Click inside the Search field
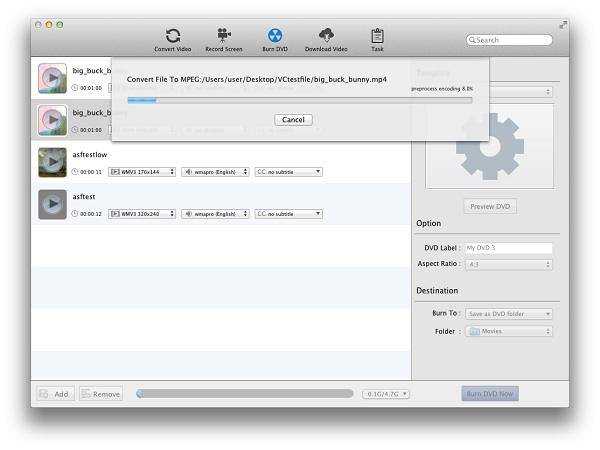 point(509,40)
